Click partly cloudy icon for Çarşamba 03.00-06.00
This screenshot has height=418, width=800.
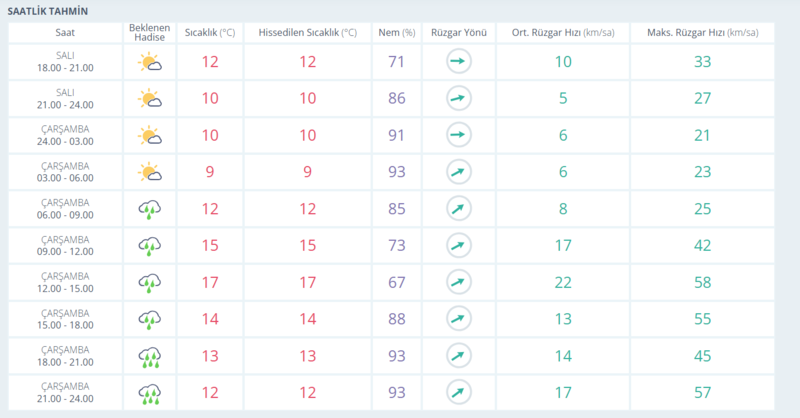(150, 172)
